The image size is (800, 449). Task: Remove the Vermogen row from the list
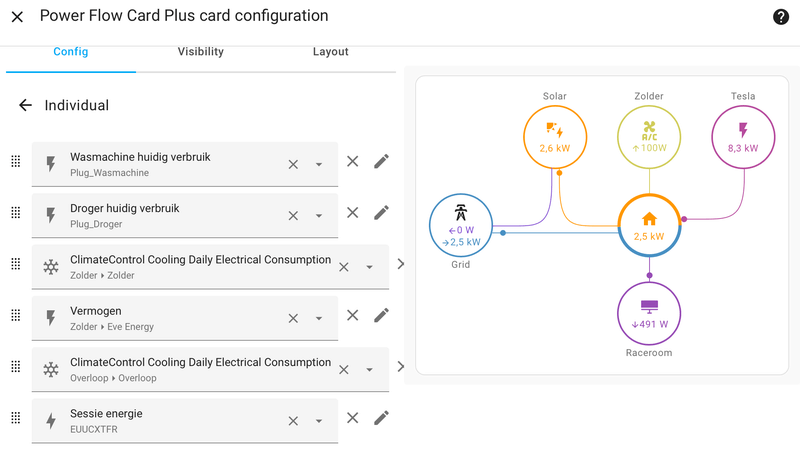[x=353, y=315]
